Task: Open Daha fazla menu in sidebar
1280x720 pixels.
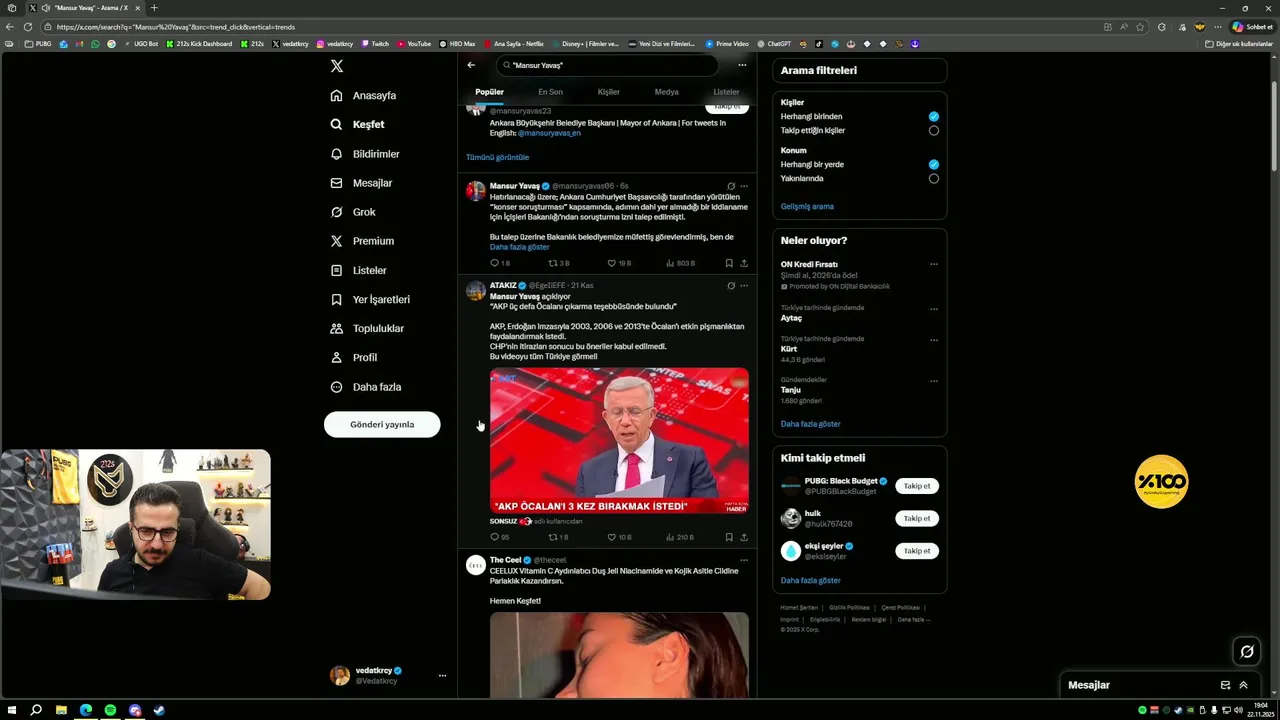Action: (366, 387)
